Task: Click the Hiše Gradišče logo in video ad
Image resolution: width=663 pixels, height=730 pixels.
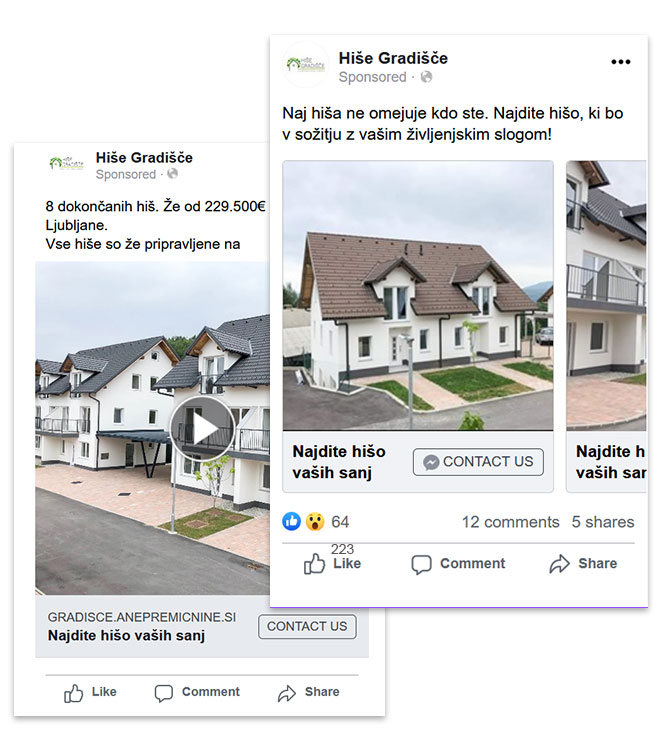Action: 67,164
